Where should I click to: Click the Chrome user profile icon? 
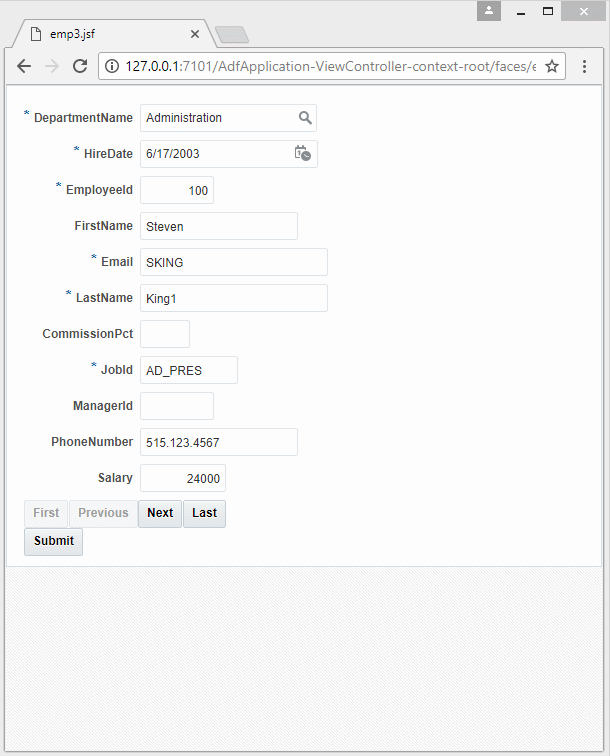(488, 11)
